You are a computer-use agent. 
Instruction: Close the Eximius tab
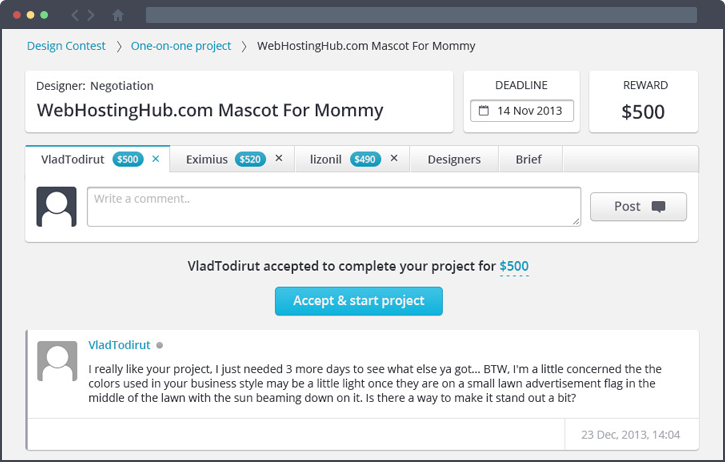tap(279, 158)
